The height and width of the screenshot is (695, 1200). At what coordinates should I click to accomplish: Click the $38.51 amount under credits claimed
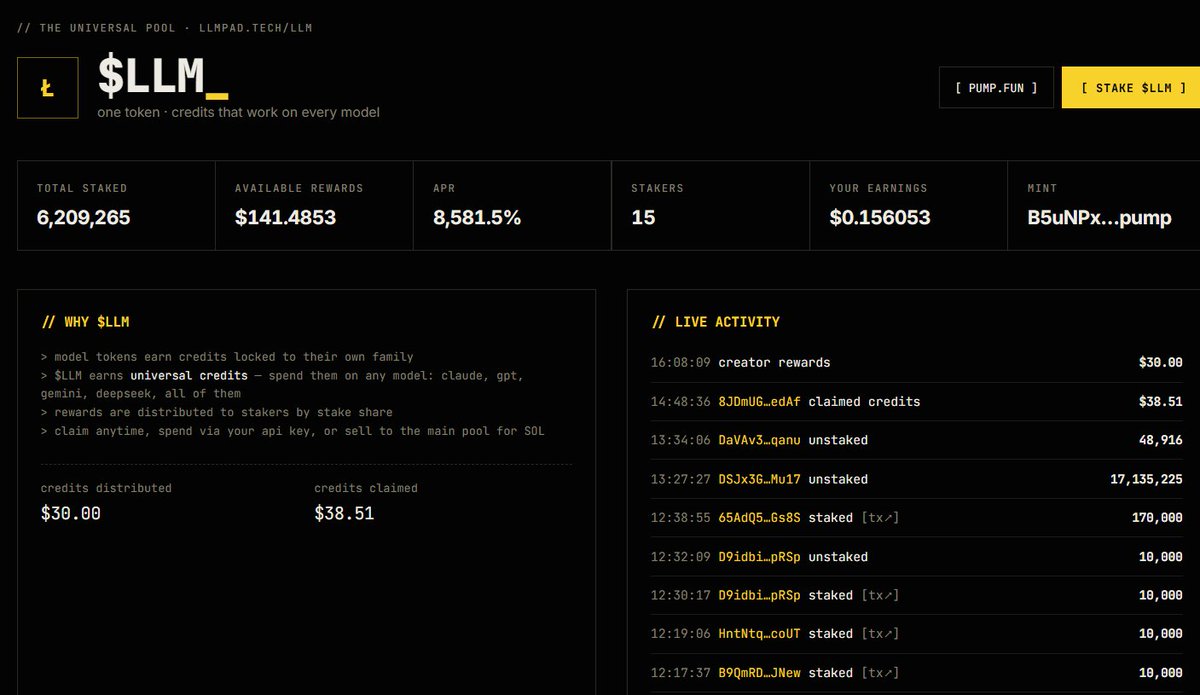(344, 514)
